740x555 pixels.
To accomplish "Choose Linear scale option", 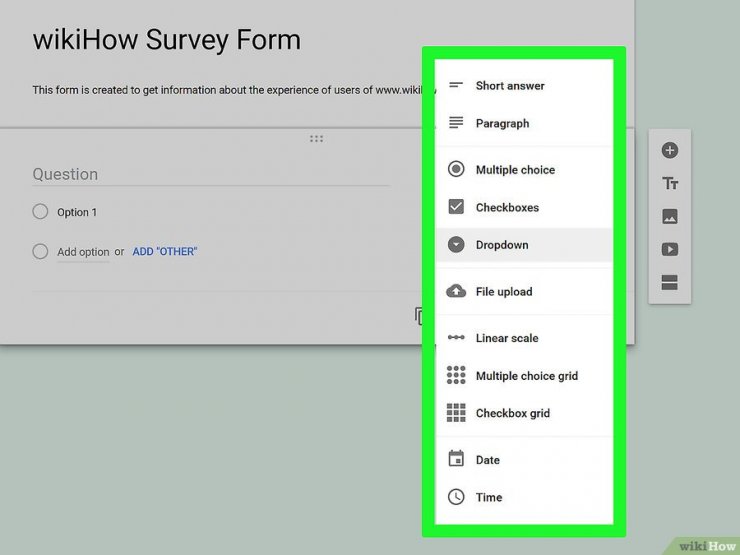I will (524, 338).
